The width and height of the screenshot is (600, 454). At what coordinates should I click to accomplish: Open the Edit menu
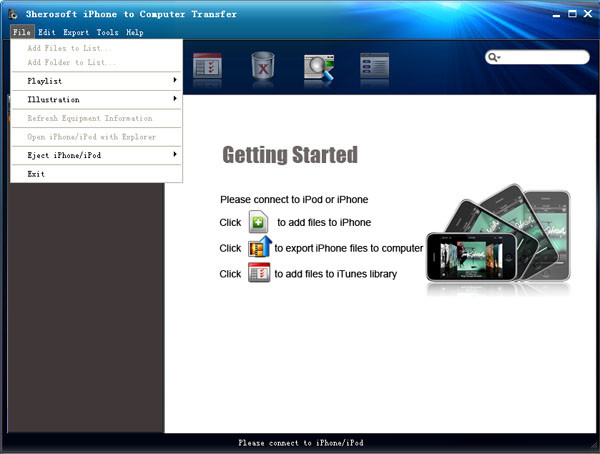(x=47, y=32)
